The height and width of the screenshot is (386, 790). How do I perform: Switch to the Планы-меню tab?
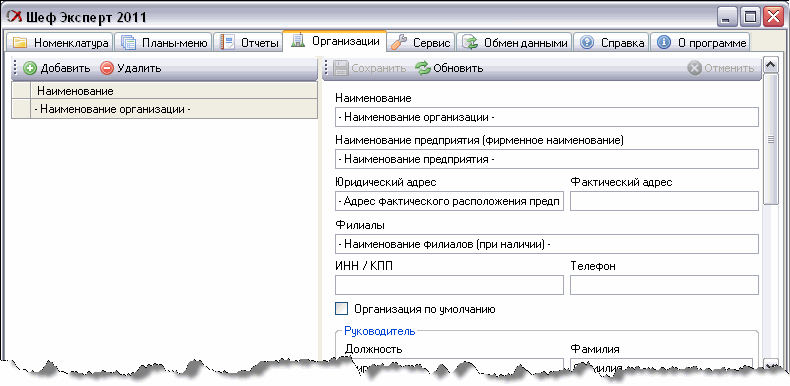coord(164,43)
